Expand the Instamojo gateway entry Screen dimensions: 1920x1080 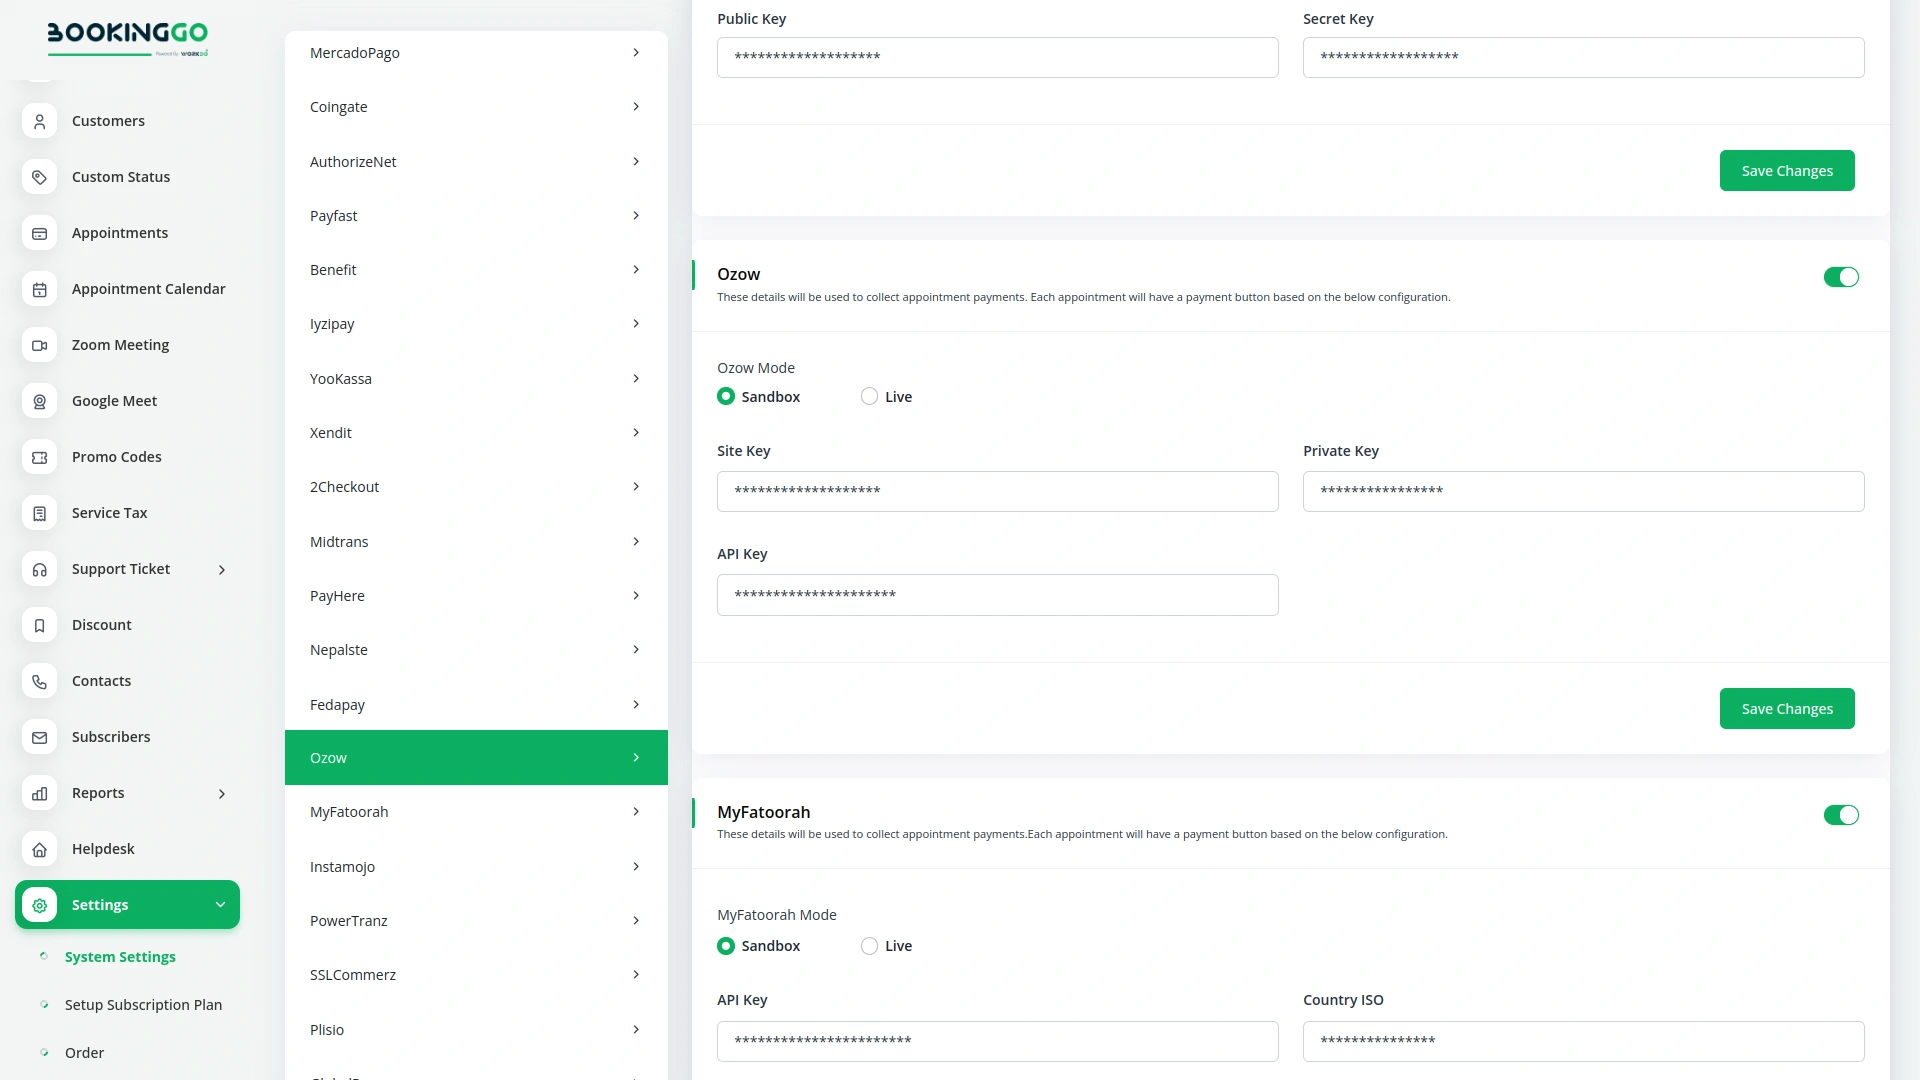pos(636,866)
